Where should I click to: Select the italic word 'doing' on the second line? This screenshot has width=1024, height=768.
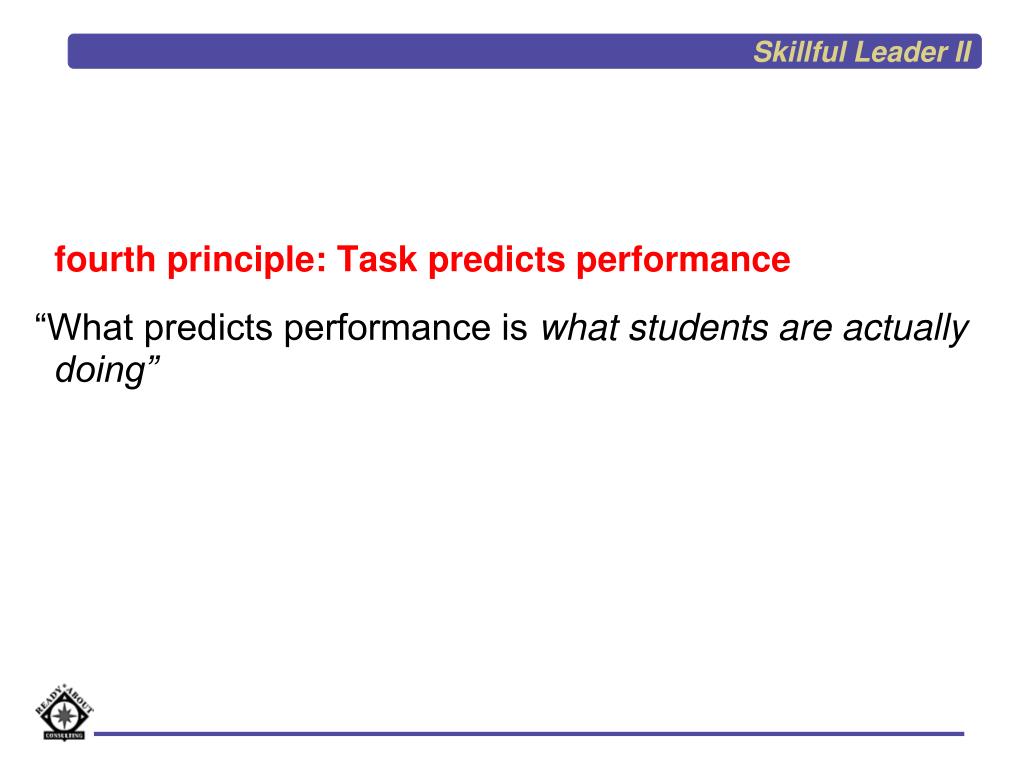100,372
